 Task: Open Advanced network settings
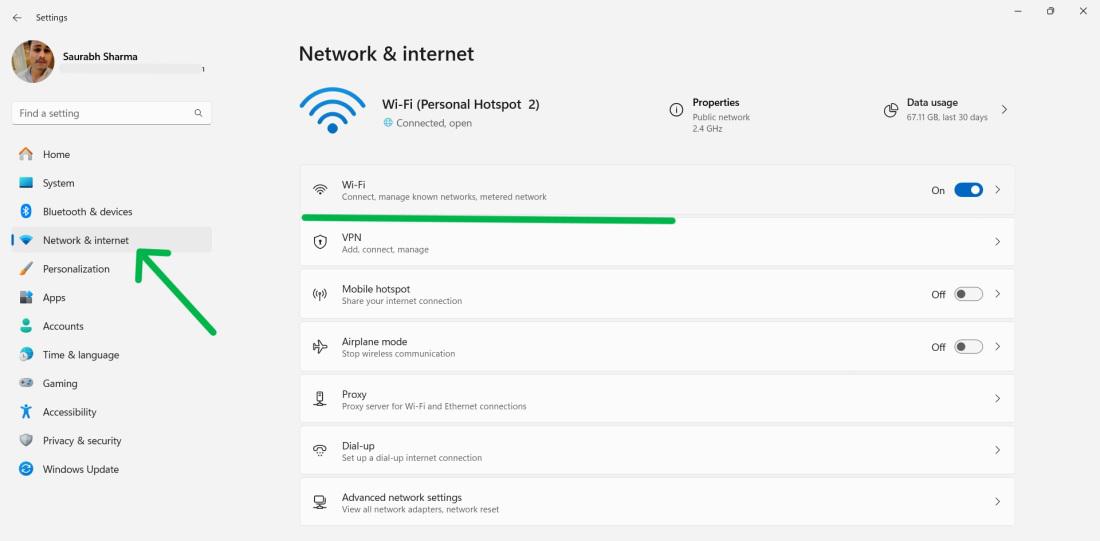click(x=656, y=503)
